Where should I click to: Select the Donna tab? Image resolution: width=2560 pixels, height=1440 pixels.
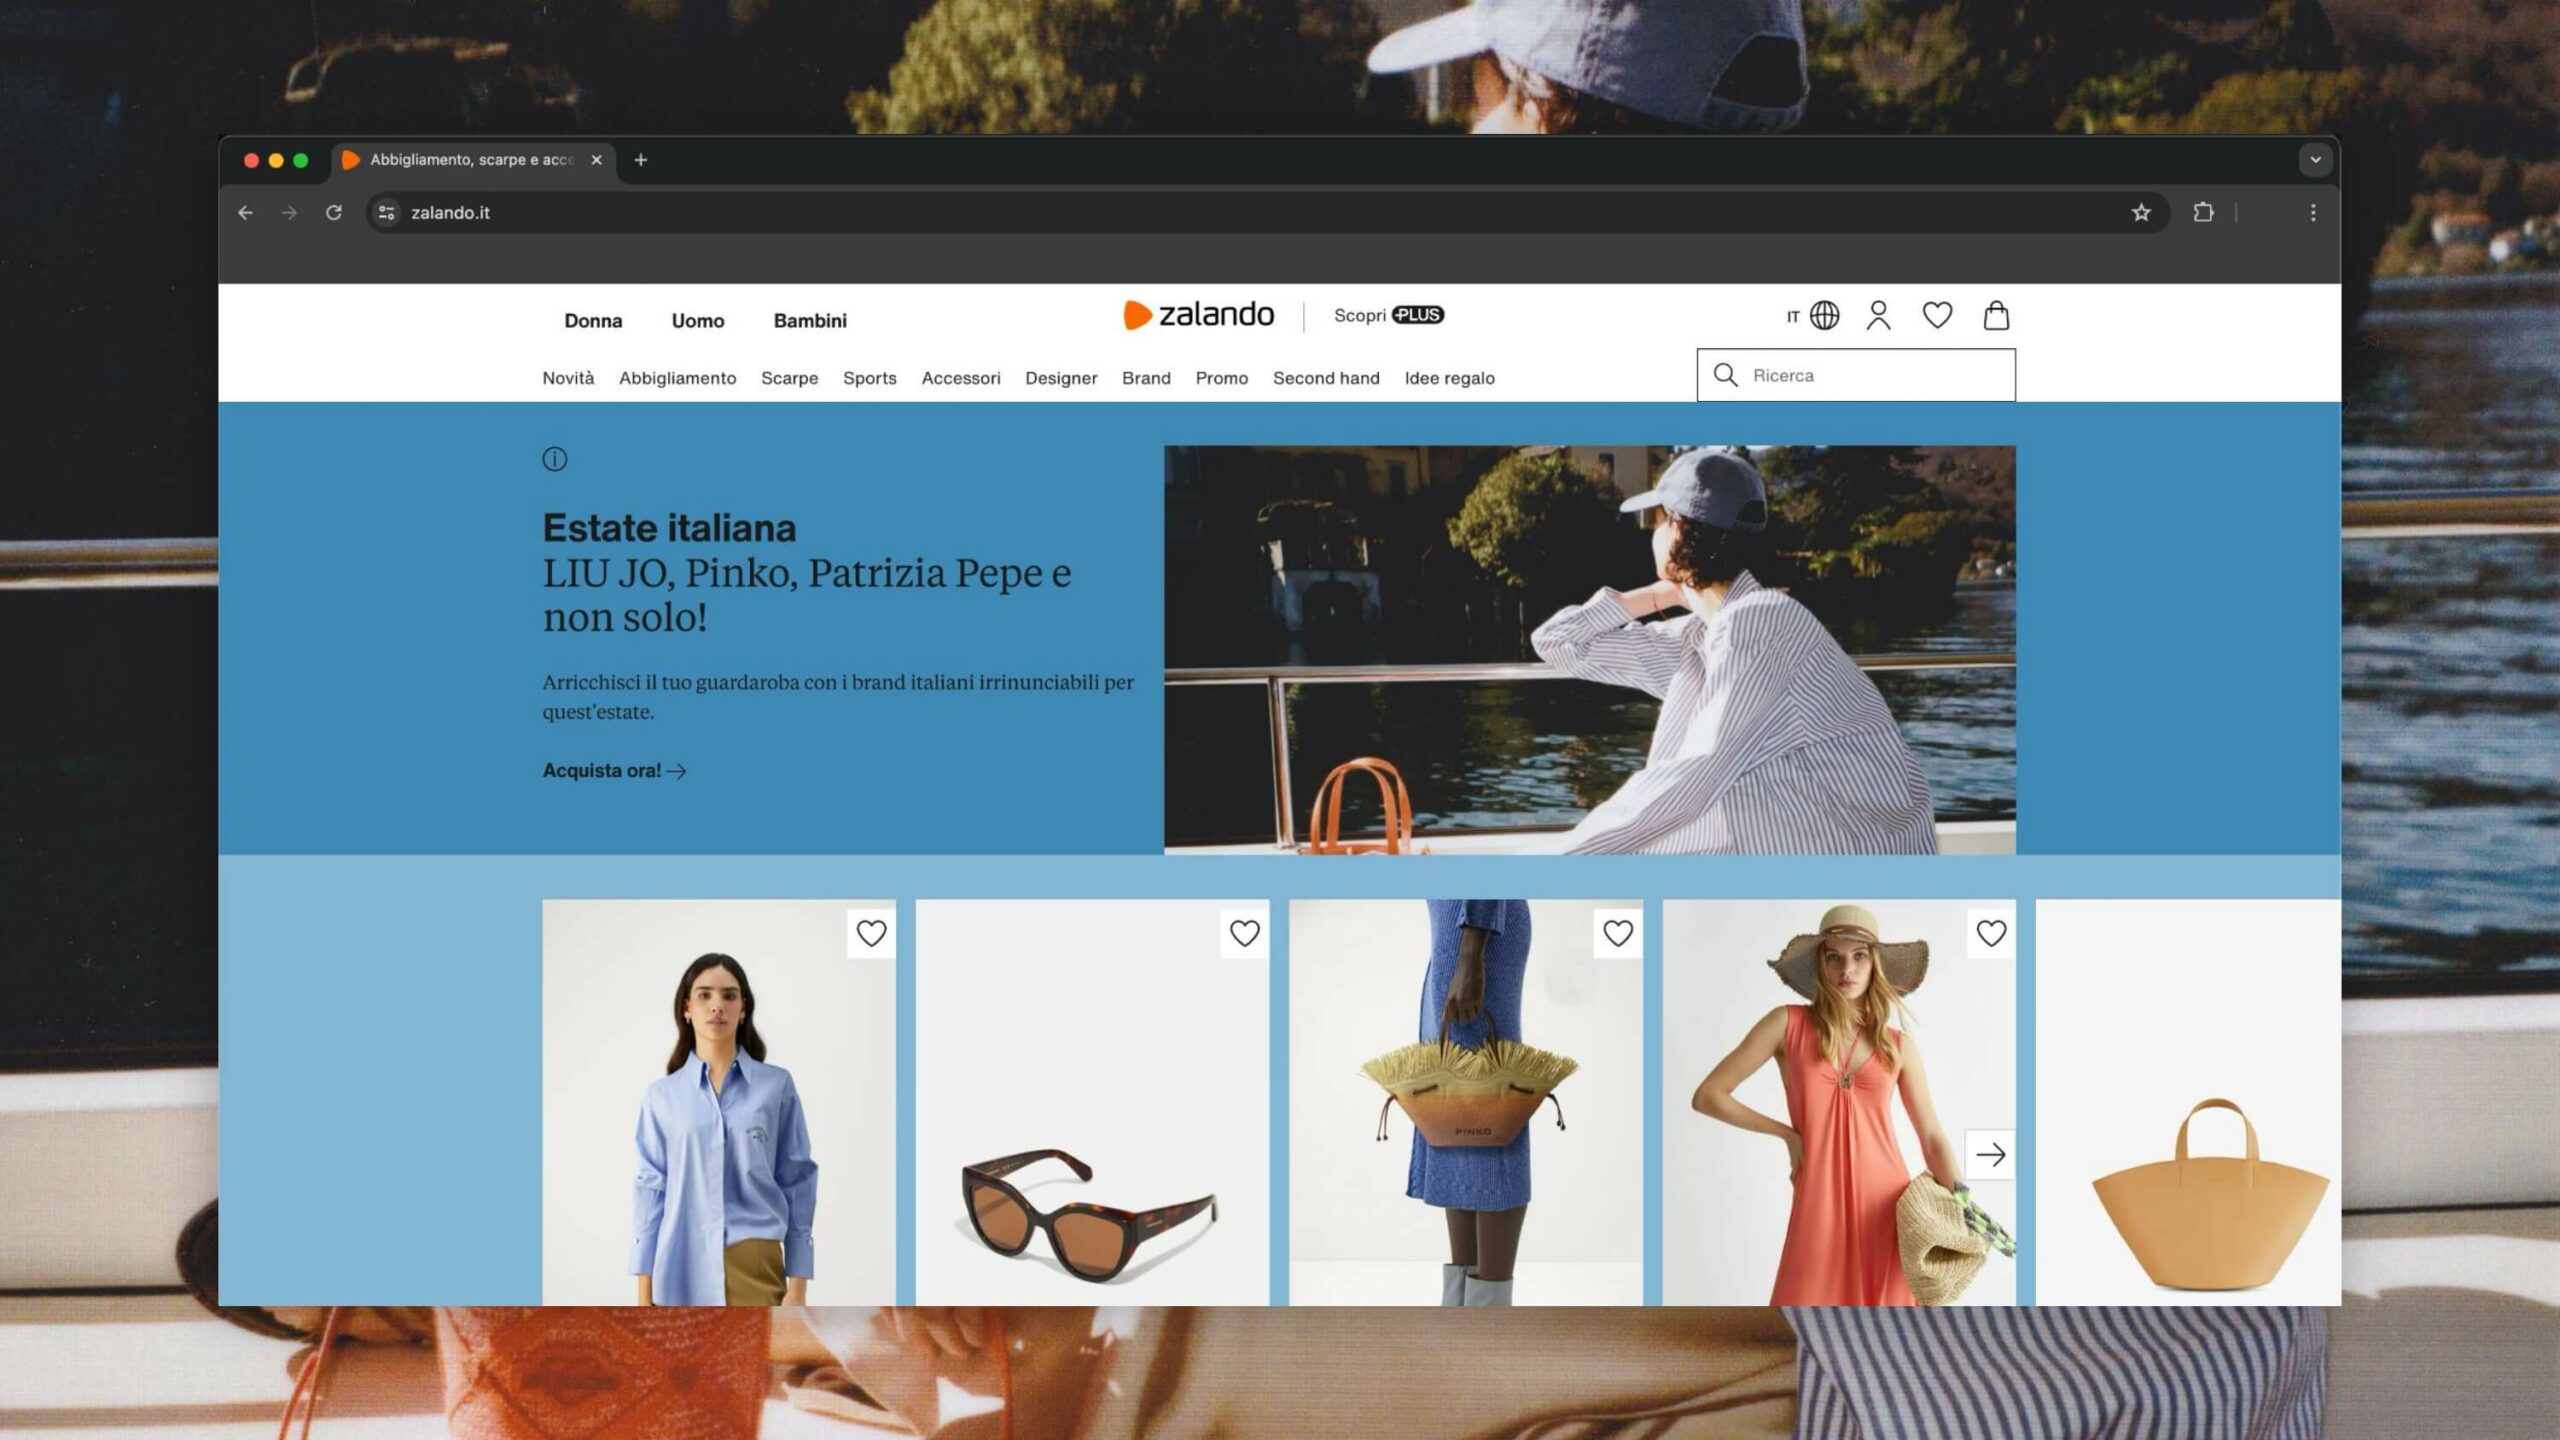[x=593, y=321]
